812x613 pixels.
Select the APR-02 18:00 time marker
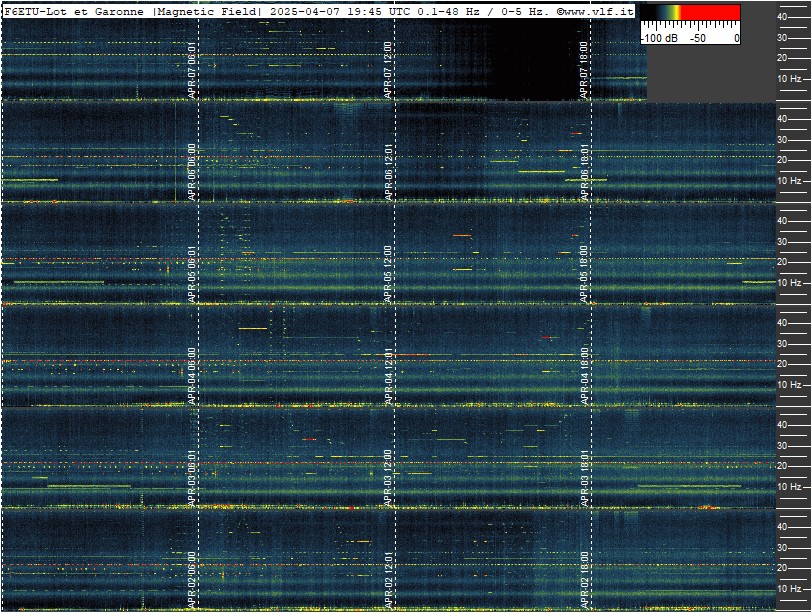pos(584,580)
